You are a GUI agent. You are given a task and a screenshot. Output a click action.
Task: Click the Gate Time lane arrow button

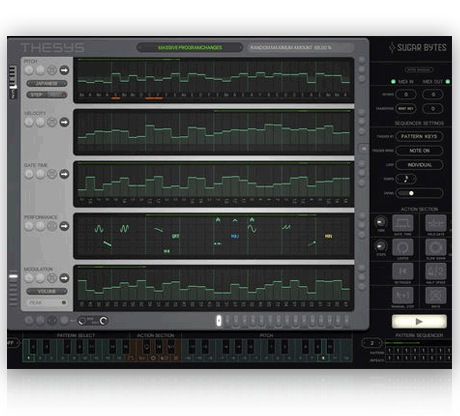pyautogui.click(x=64, y=174)
